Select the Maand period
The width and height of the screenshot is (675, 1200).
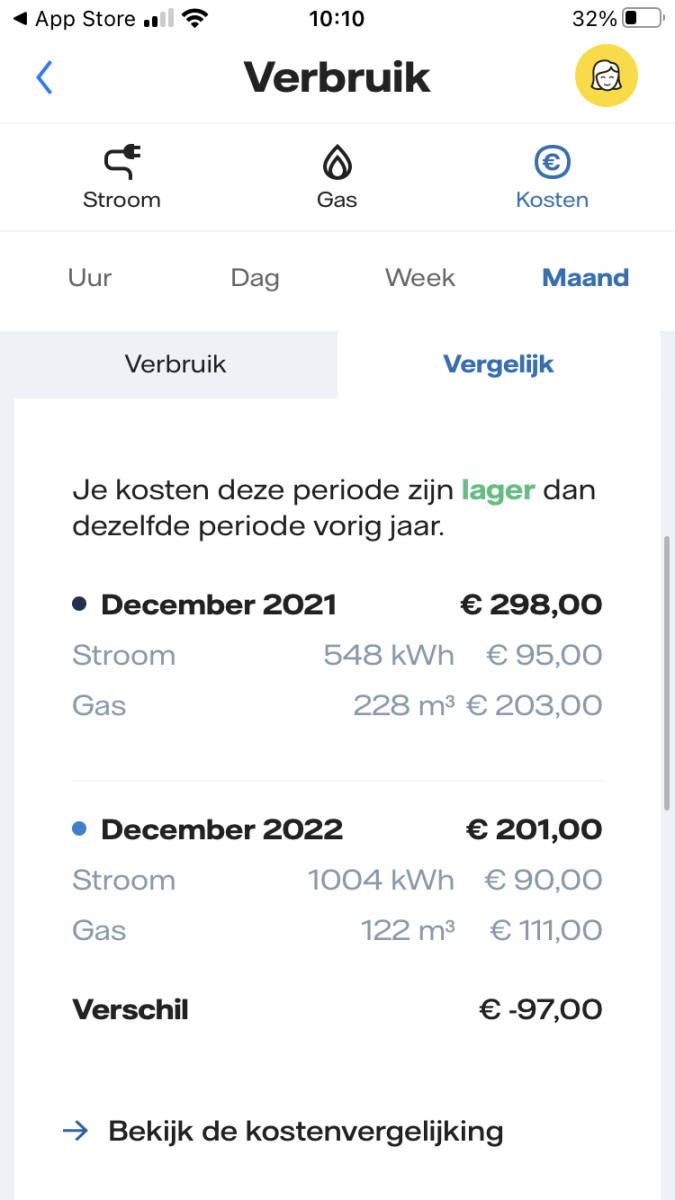[x=585, y=277]
